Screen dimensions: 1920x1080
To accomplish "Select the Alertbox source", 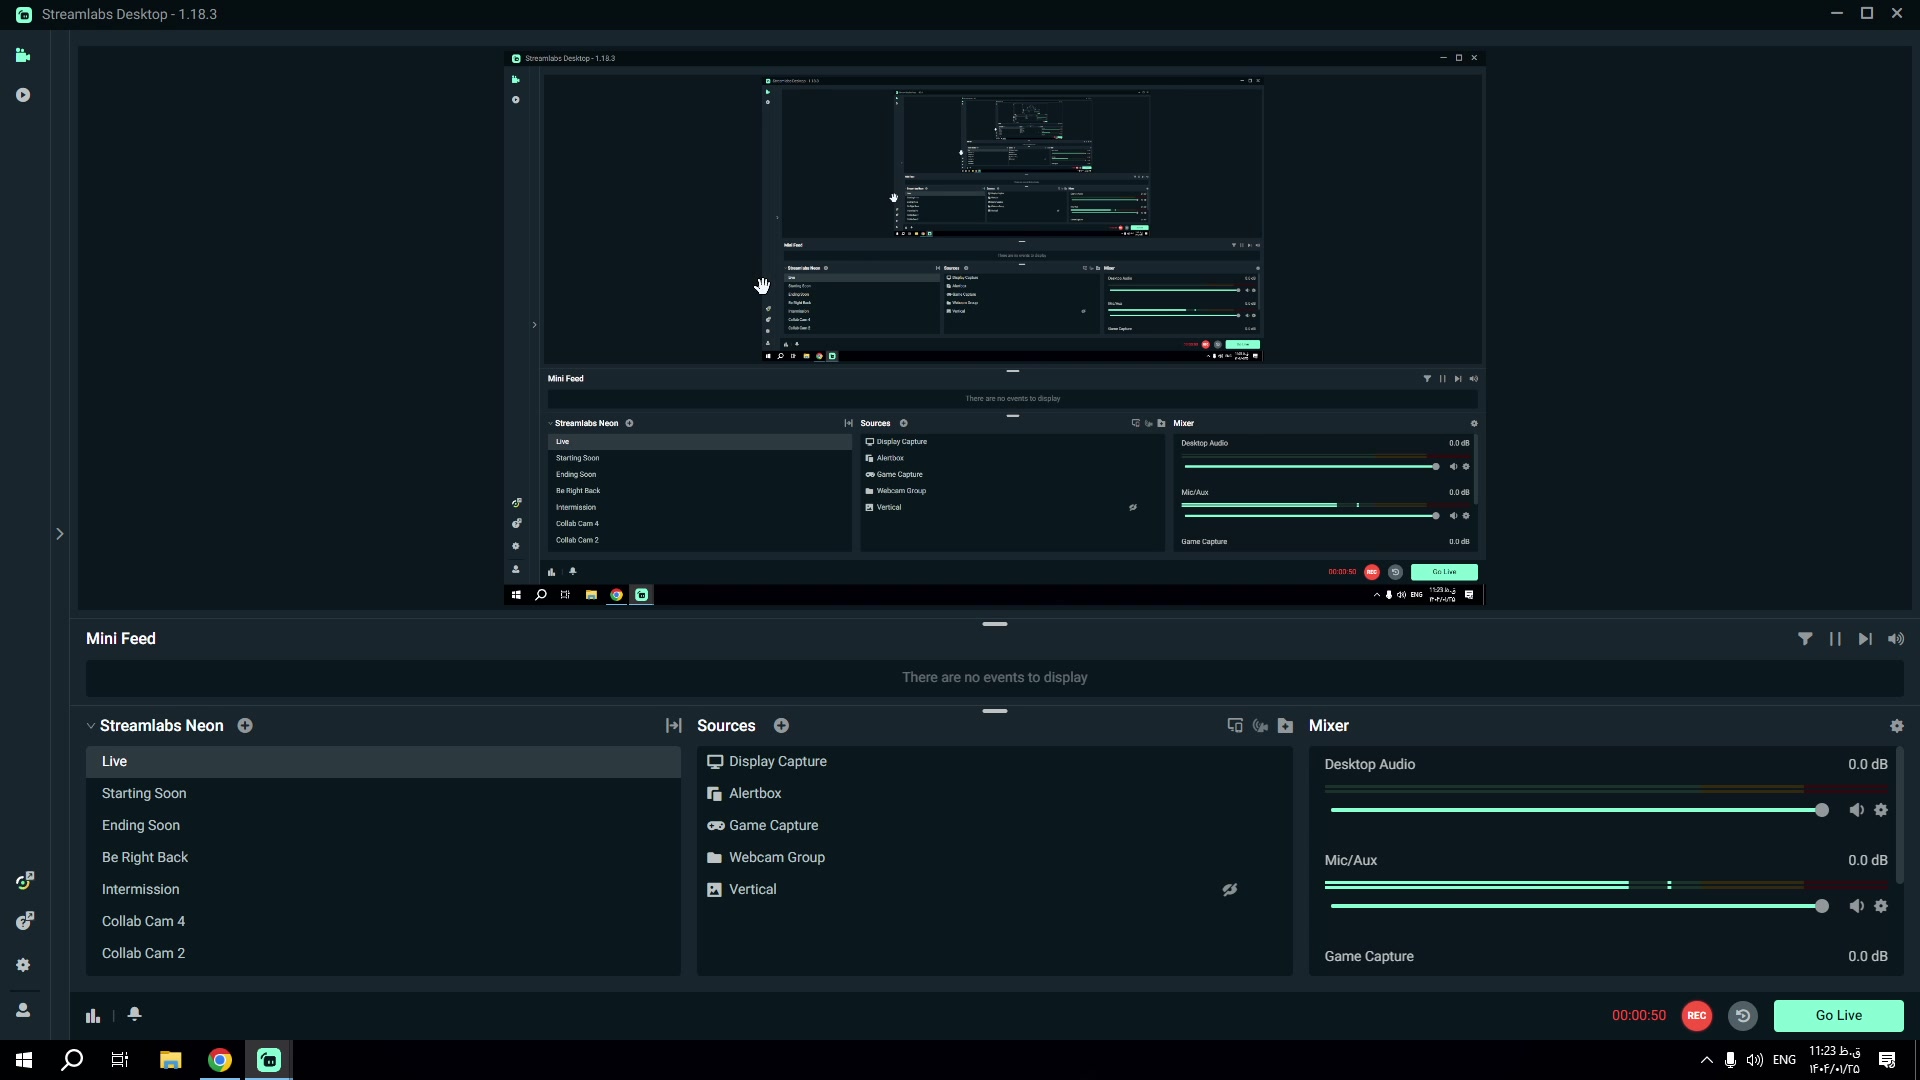I will coord(994,794).
